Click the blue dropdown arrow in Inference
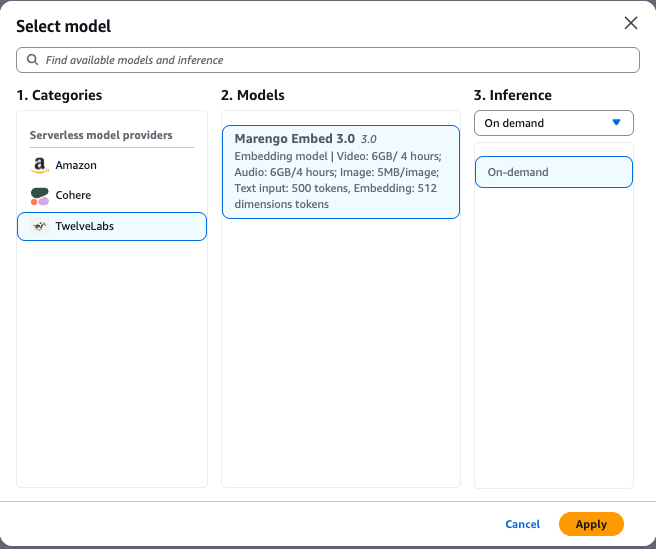 pos(616,122)
